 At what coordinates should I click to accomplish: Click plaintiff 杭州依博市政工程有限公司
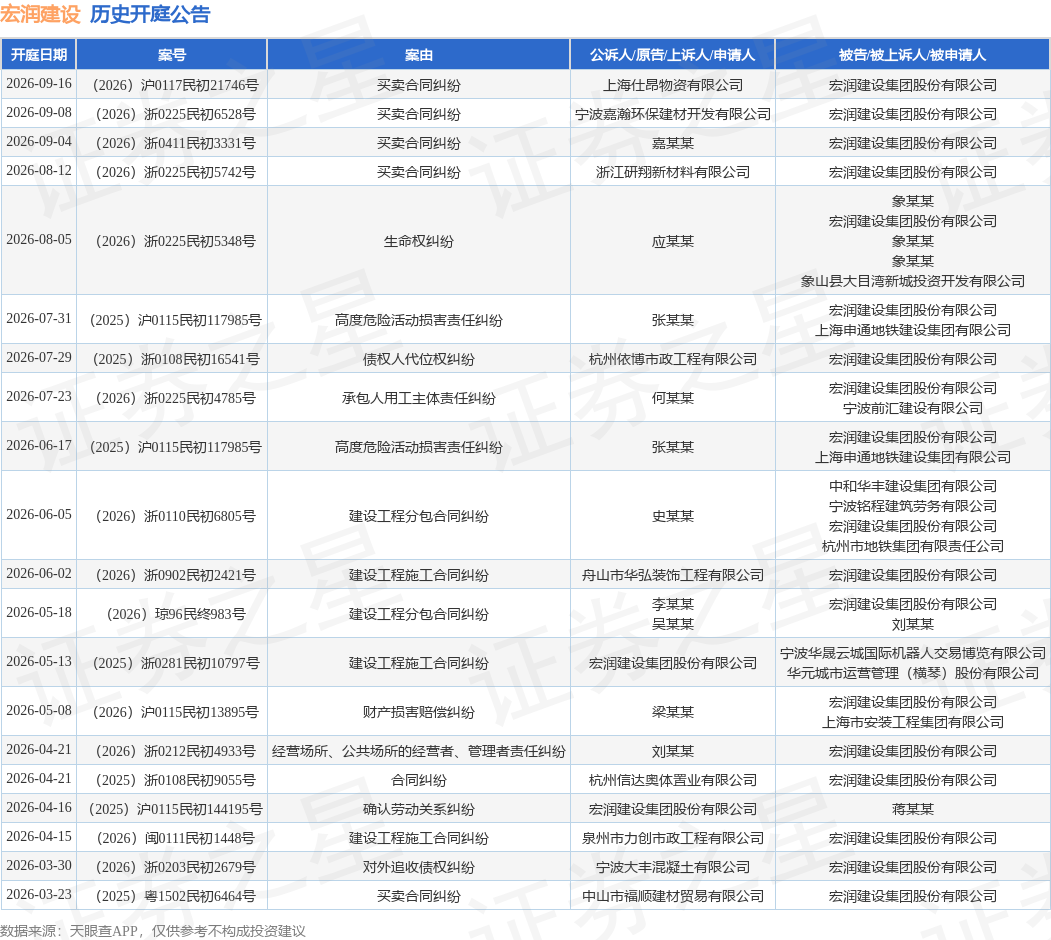(x=672, y=359)
